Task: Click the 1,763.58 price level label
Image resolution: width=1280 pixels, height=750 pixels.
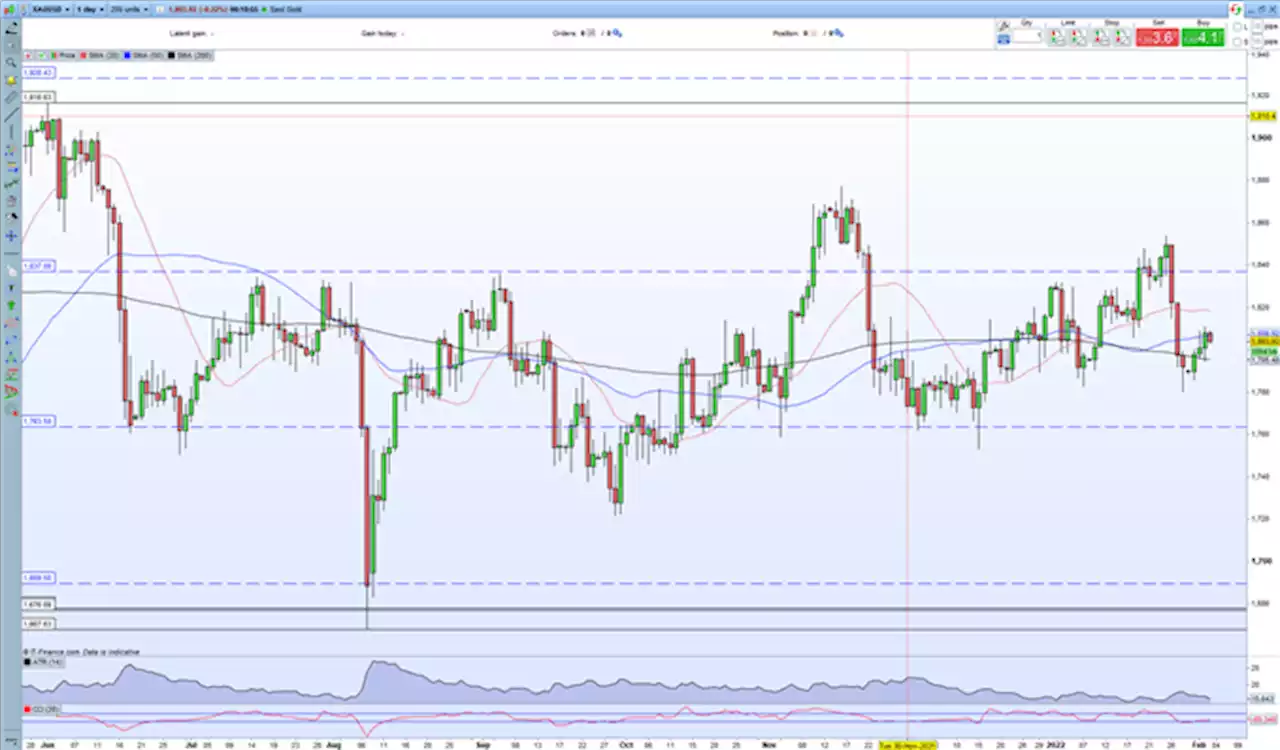Action: 38,422
